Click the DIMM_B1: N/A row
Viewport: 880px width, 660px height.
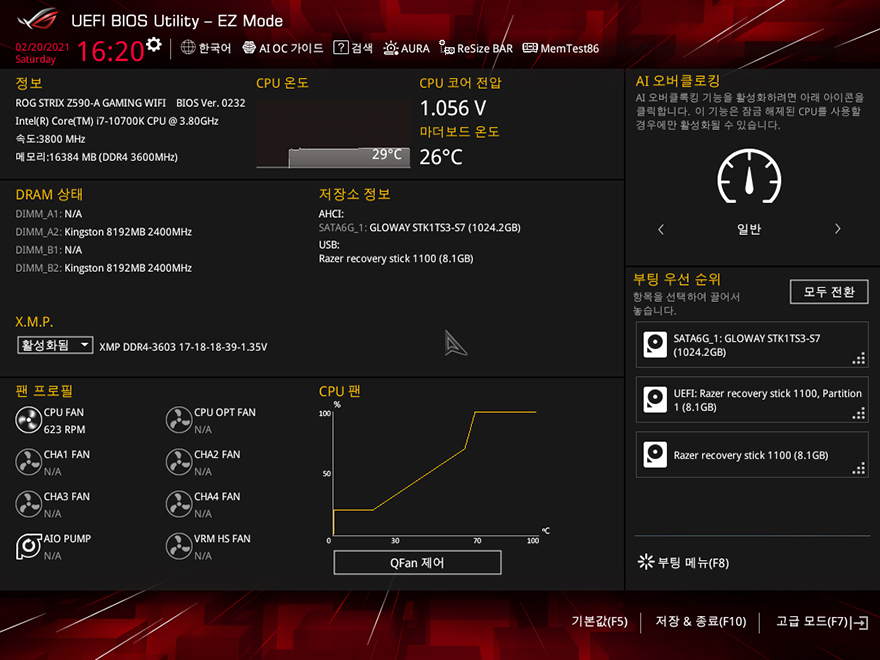[49, 250]
